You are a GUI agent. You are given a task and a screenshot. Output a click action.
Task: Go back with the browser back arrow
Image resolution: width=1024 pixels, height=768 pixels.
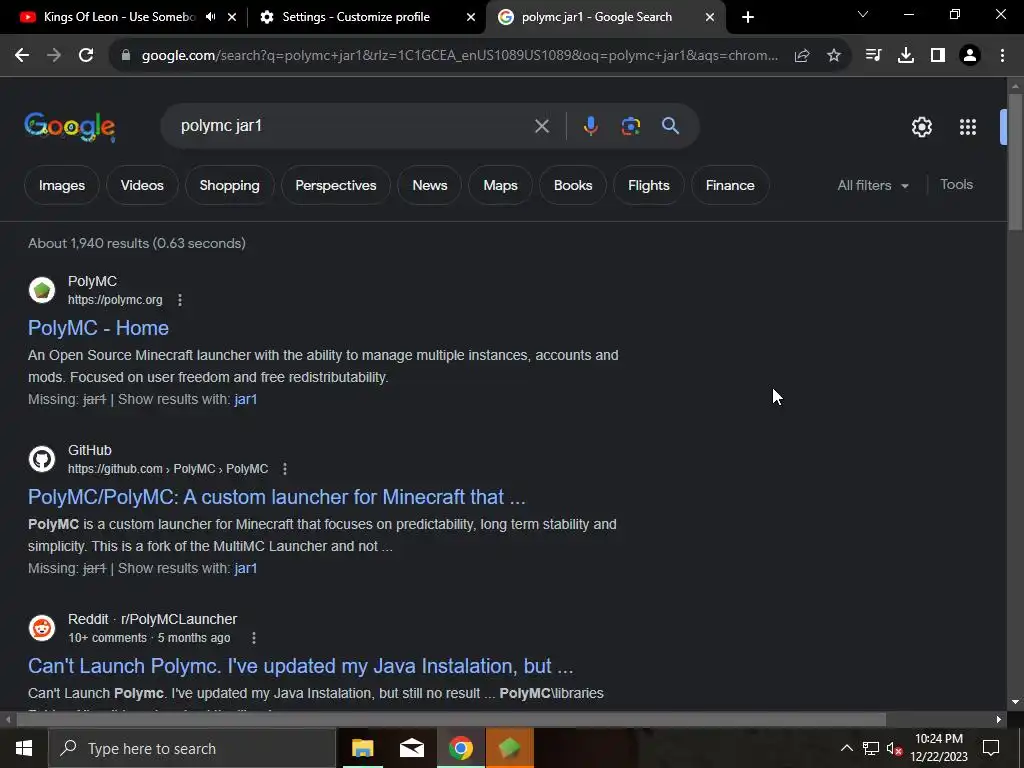(22, 56)
